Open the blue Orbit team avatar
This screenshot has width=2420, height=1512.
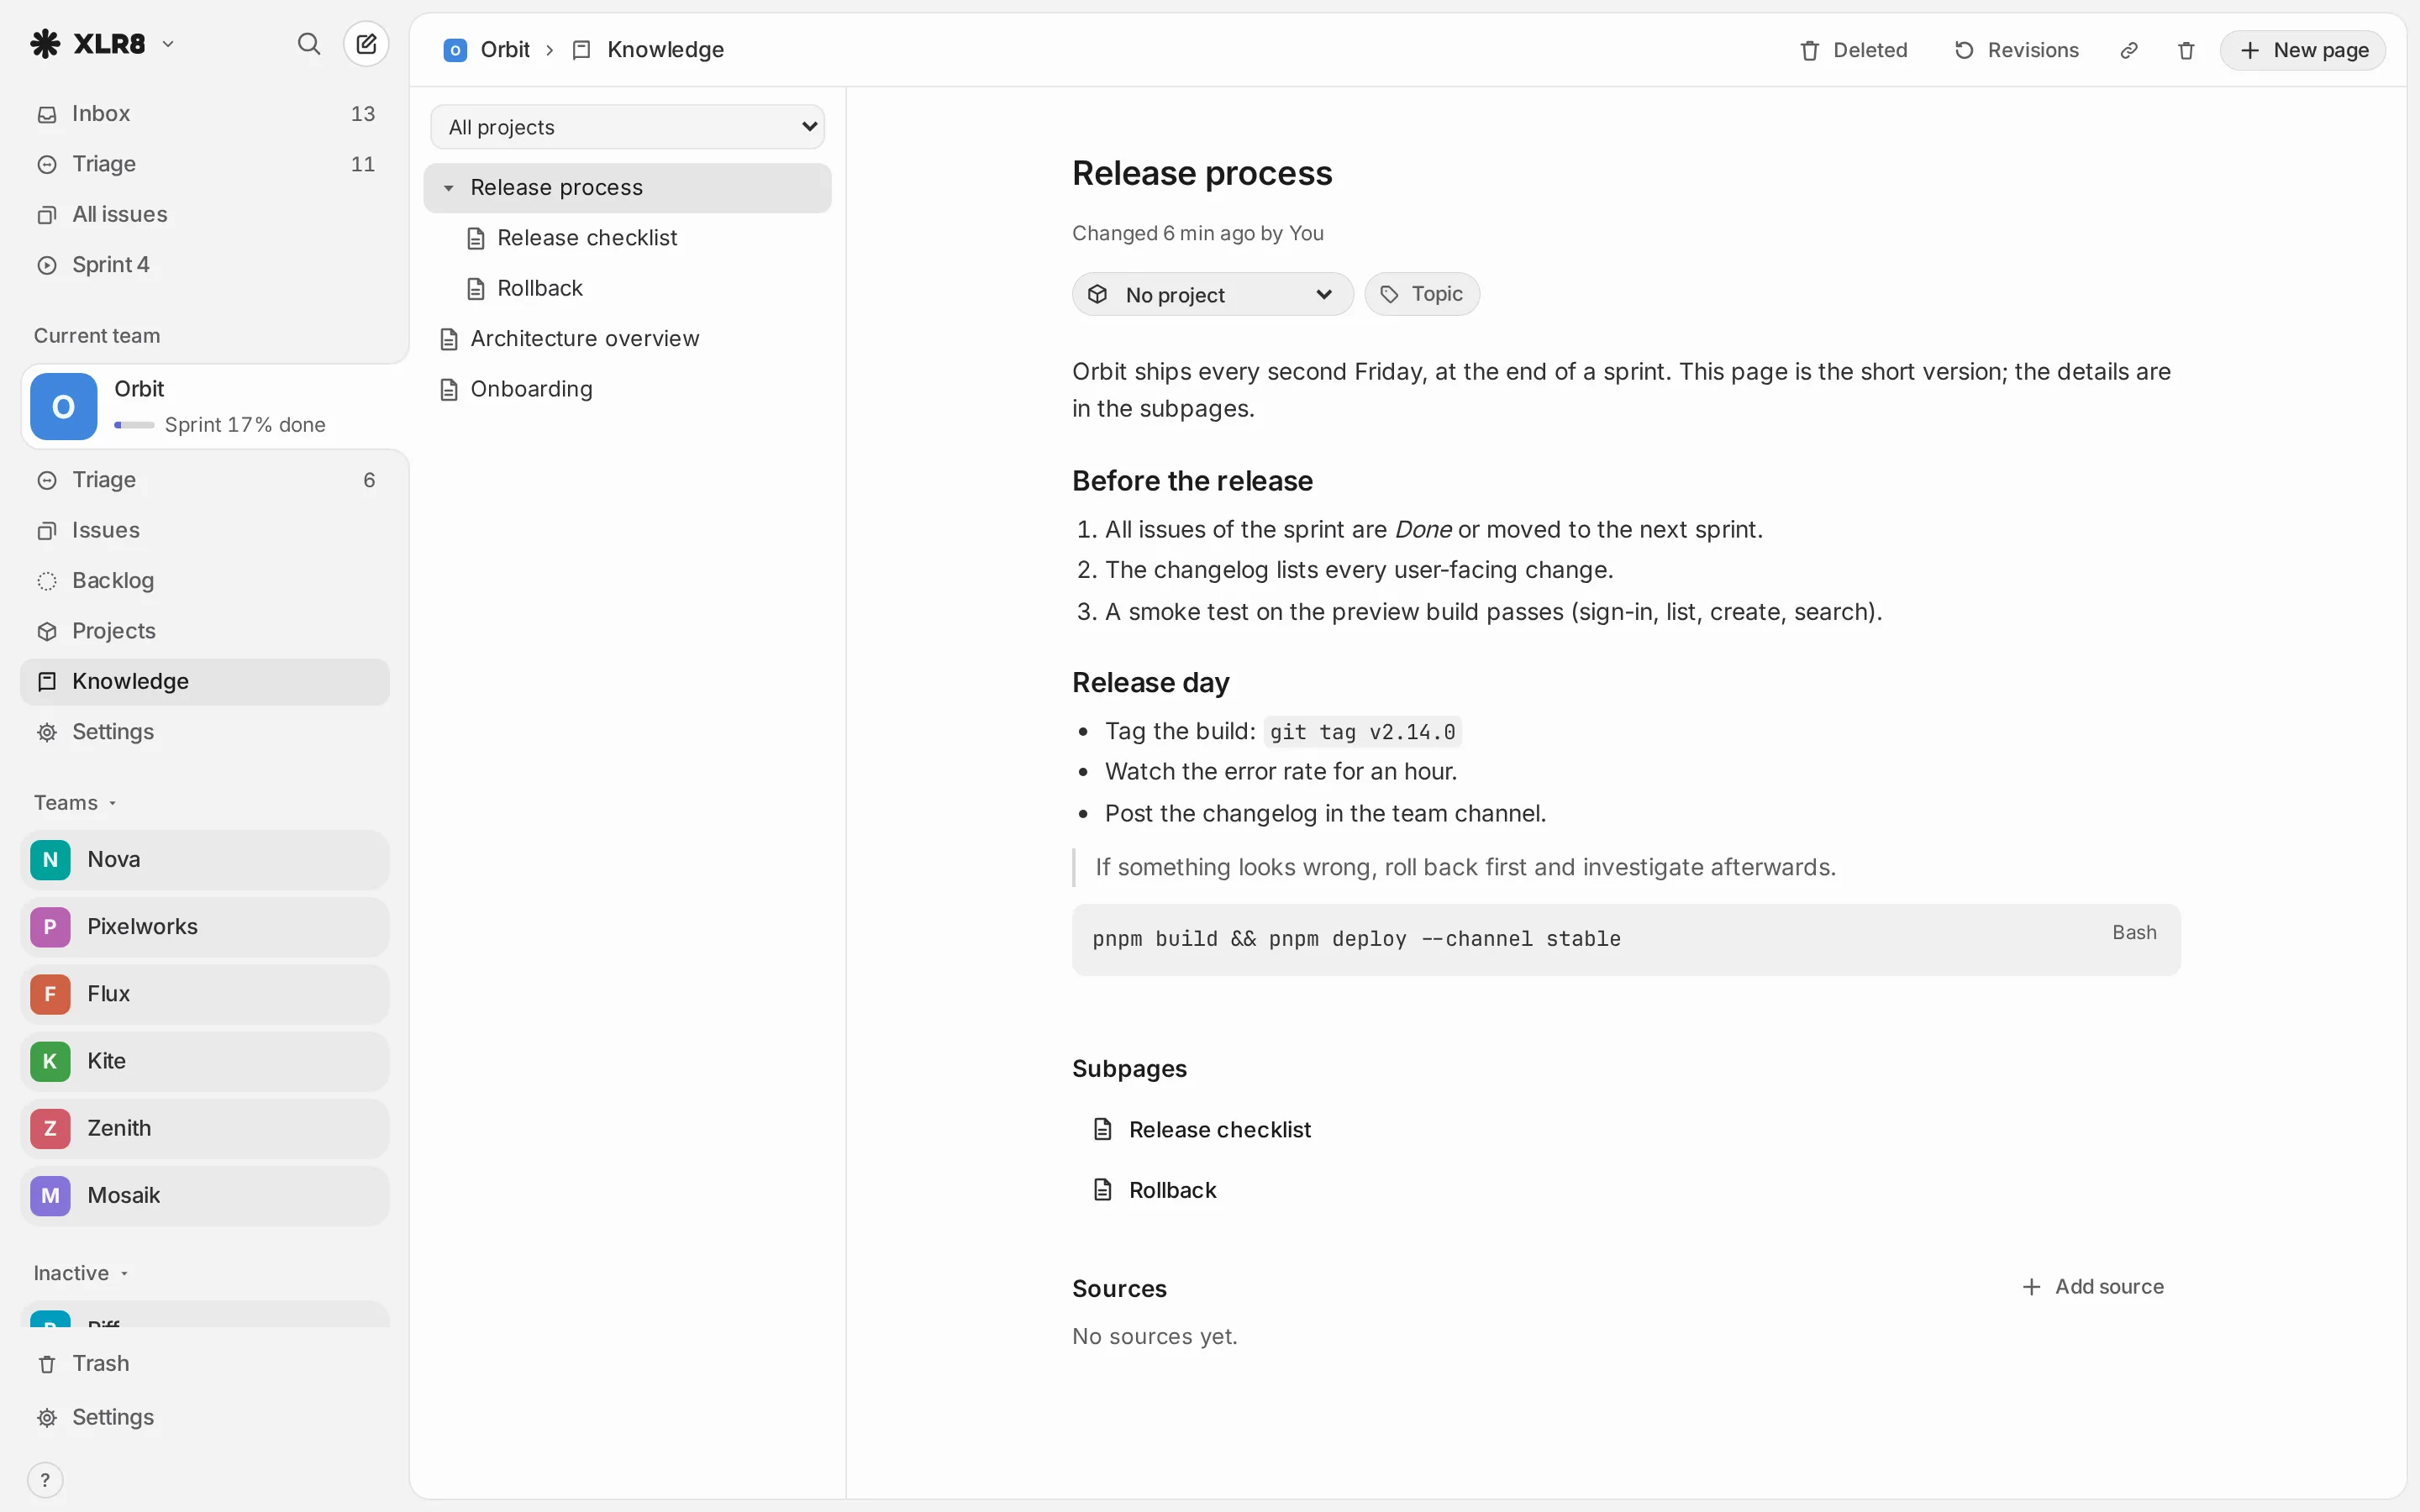(63, 407)
